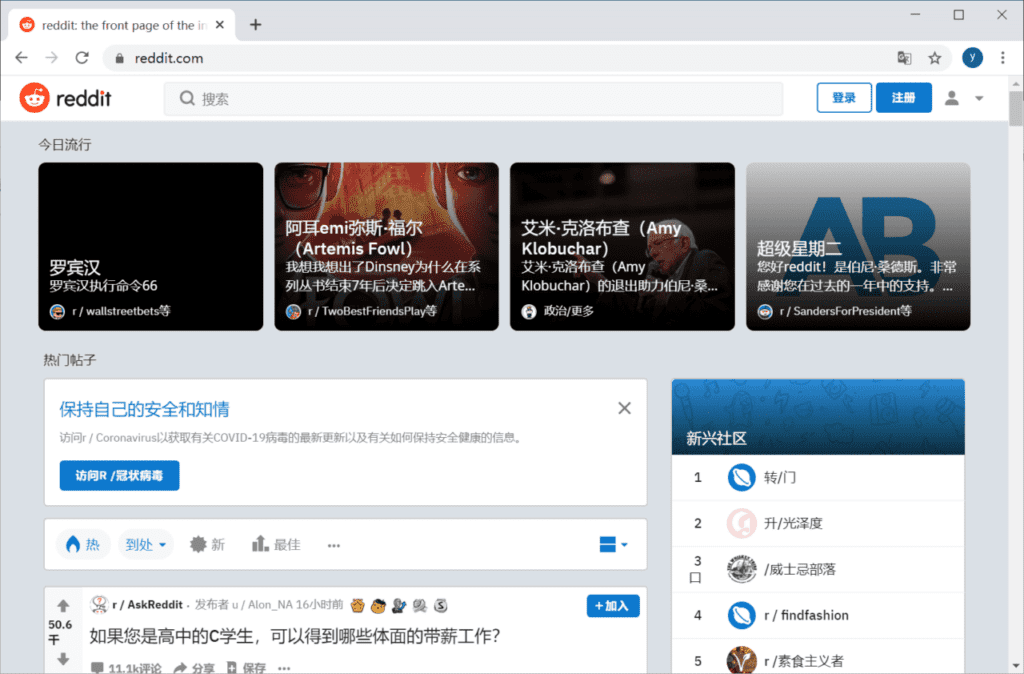The width and height of the screenshot is (1024, 674).
Task: Open the user account dropdown menu
Action: pos(965,98)
